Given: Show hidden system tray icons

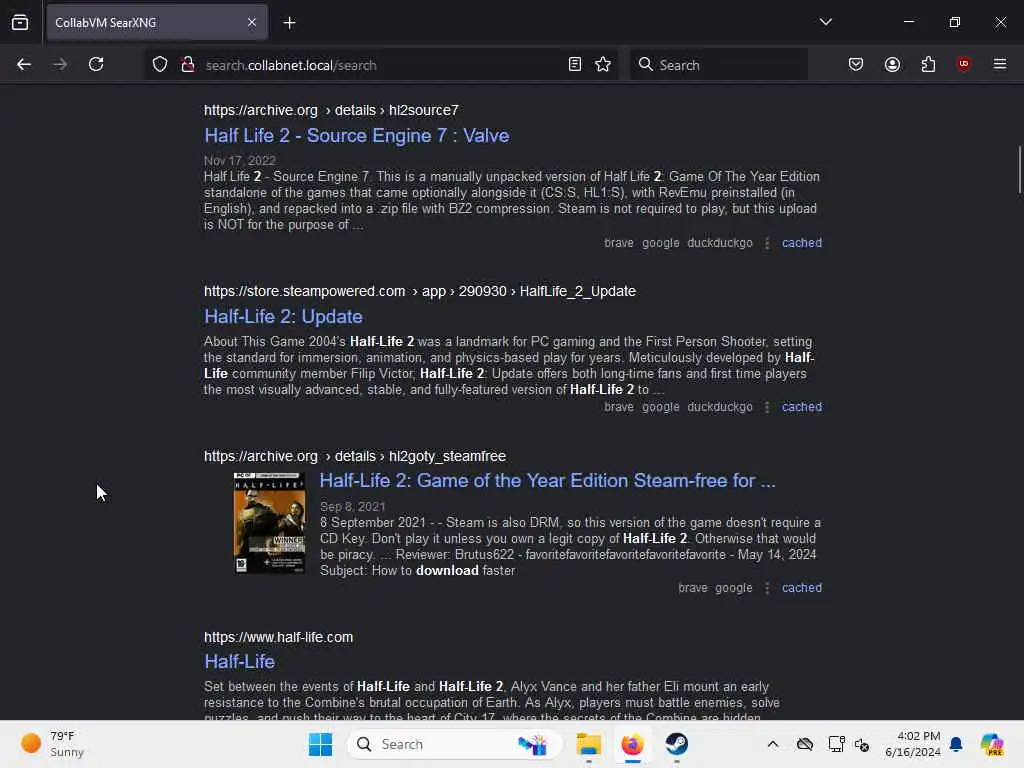Looking at the screenshot, I should 773,744.
